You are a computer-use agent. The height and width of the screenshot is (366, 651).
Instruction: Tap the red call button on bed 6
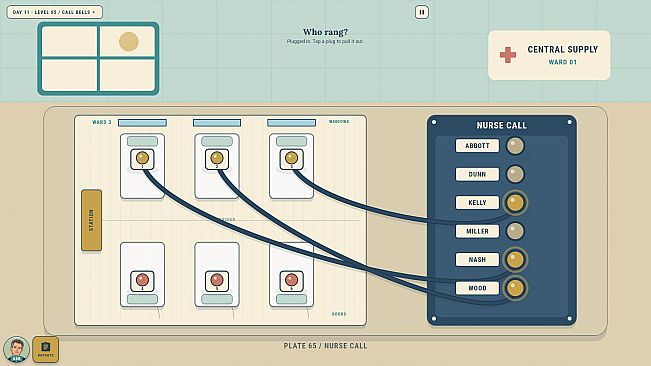tap(291, 281)
